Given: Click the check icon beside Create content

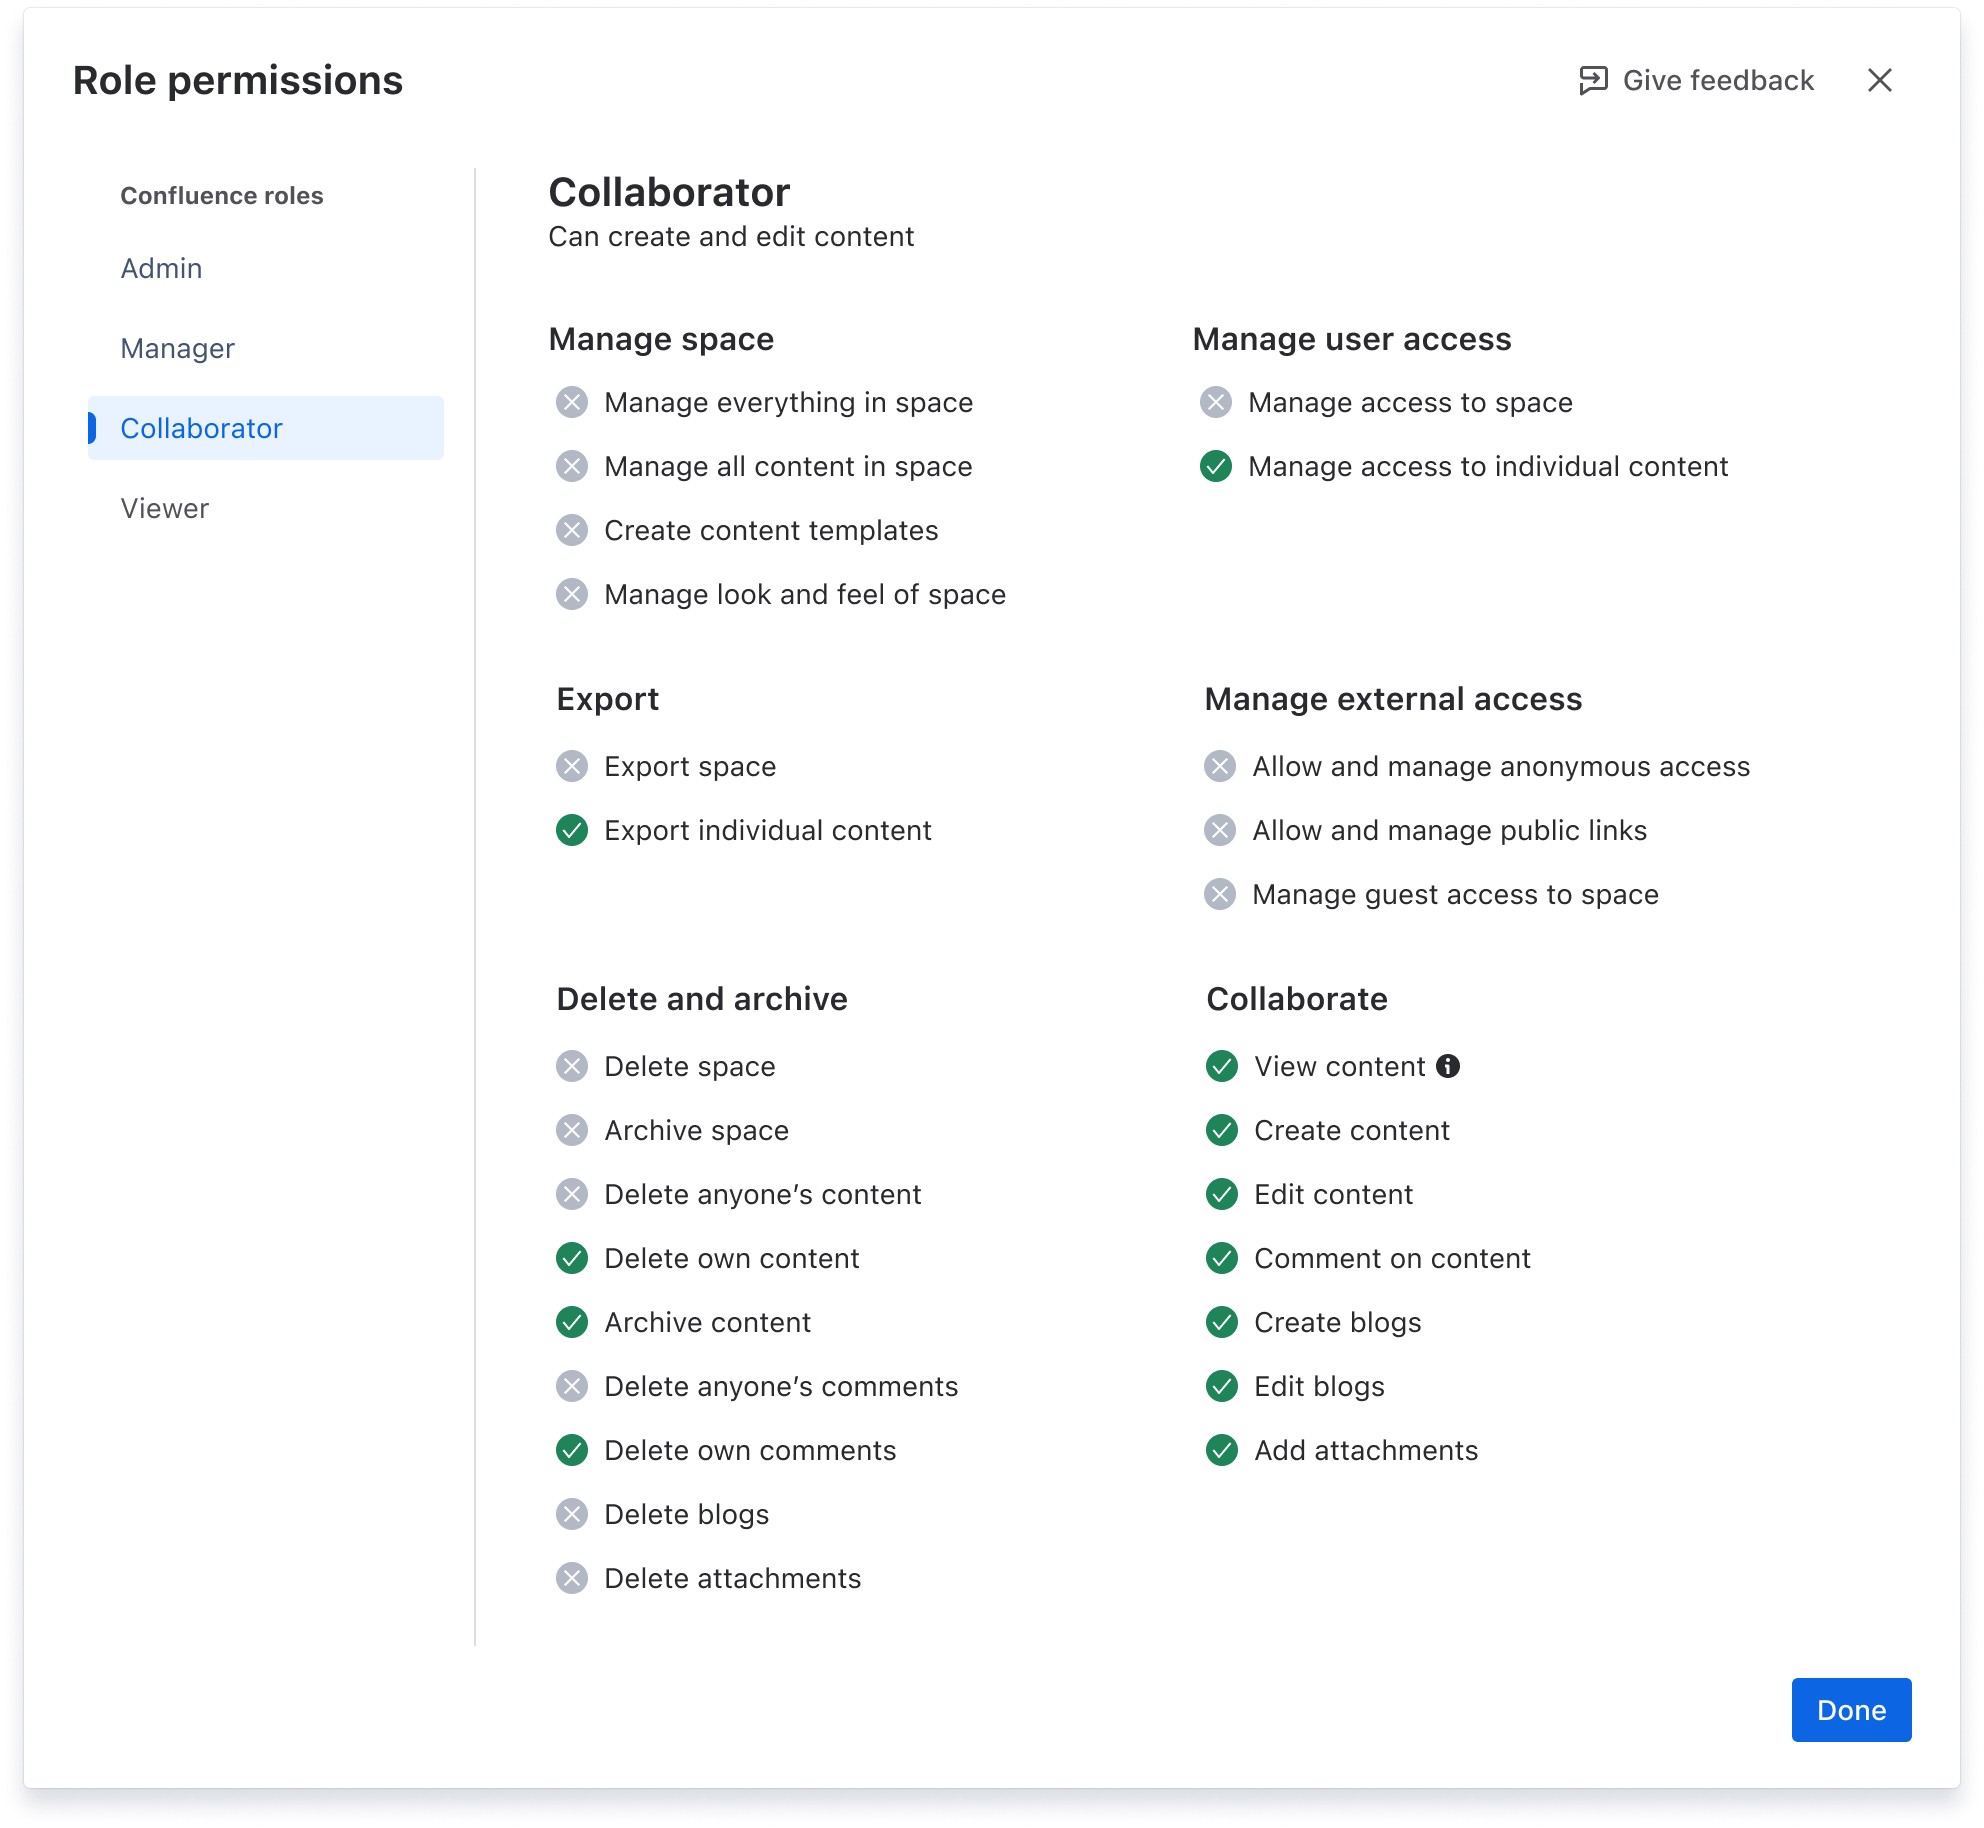Looking at the screenshot, I should [1221, 1130].
